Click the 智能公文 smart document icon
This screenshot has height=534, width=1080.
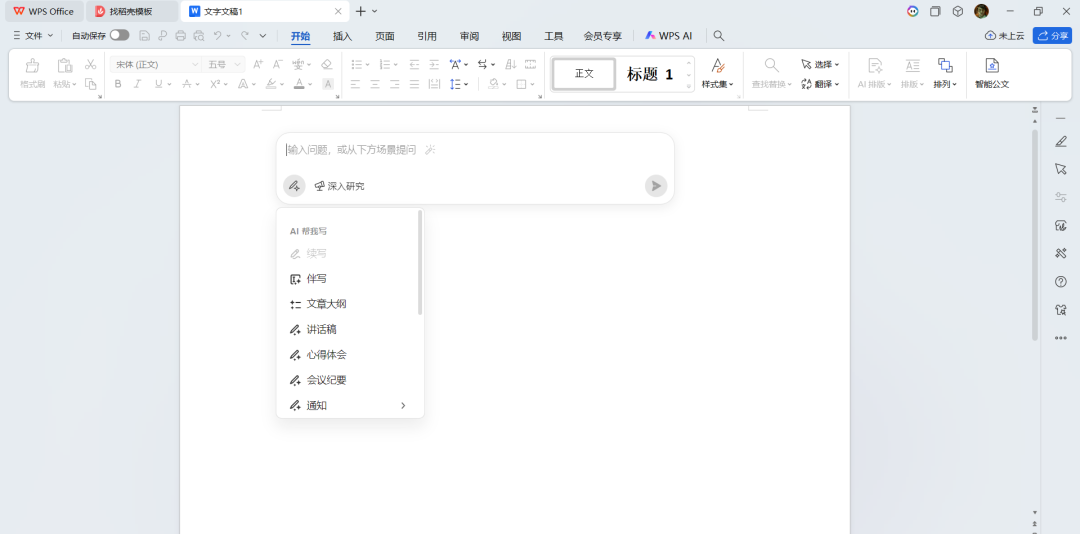[992, 66]
